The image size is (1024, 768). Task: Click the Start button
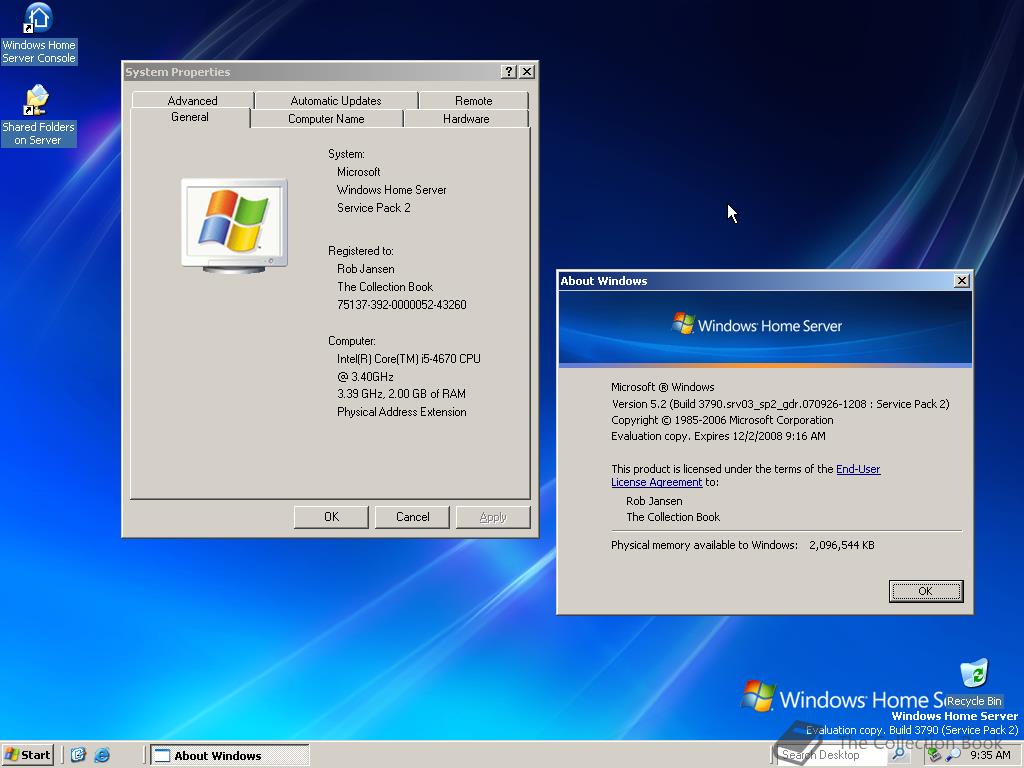pos(27,755)
